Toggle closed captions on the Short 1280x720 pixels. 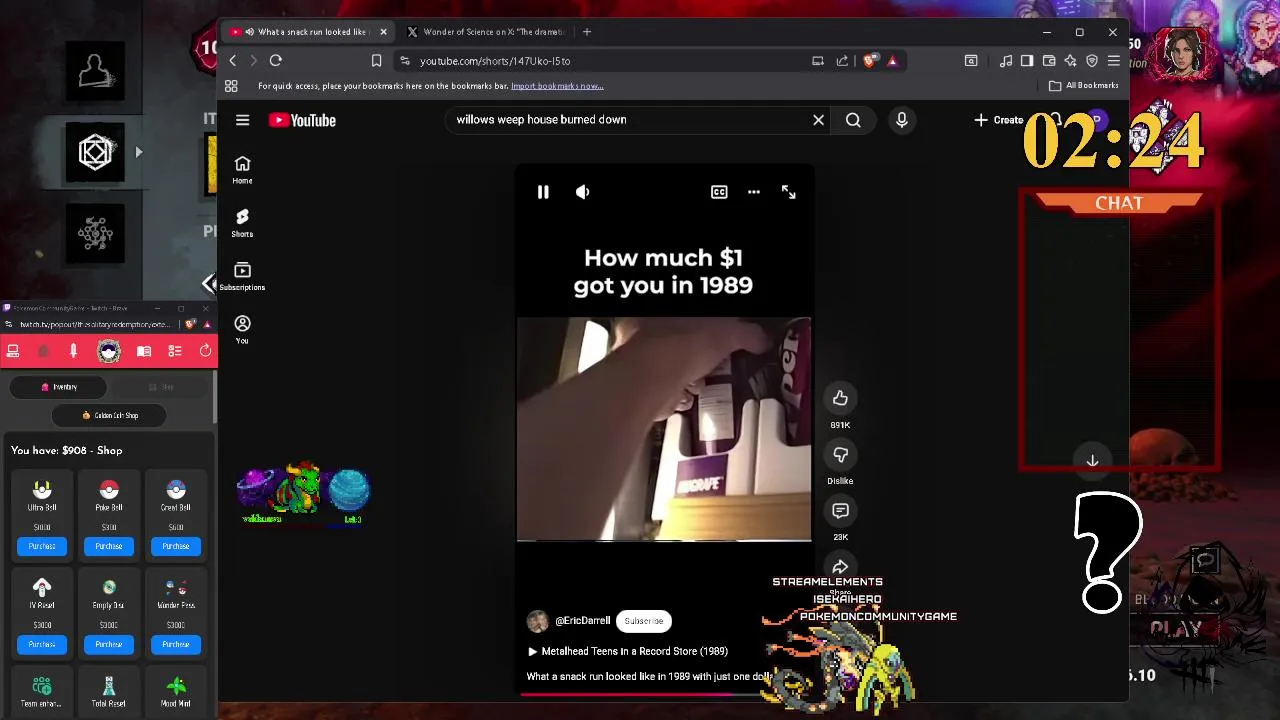coord(719,192)
